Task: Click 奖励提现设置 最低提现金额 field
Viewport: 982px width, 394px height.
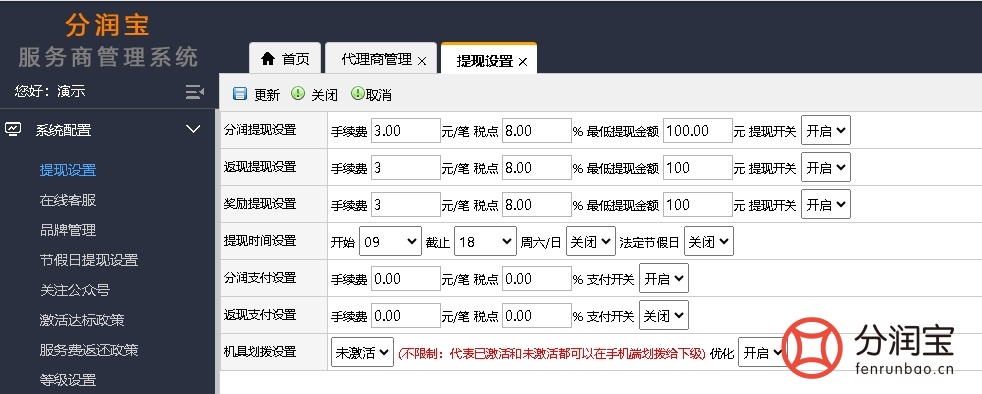Action: (x=698, y=204)
